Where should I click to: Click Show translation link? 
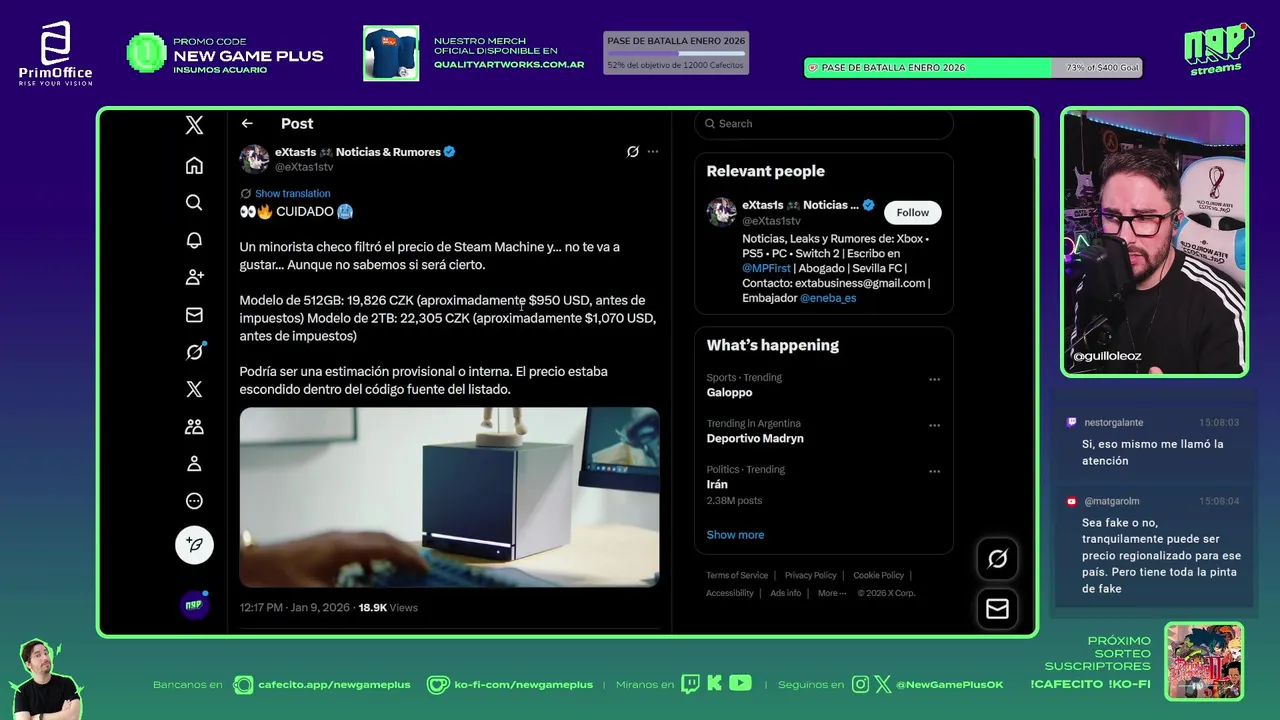pyautogui.click(x=292, y=193)
